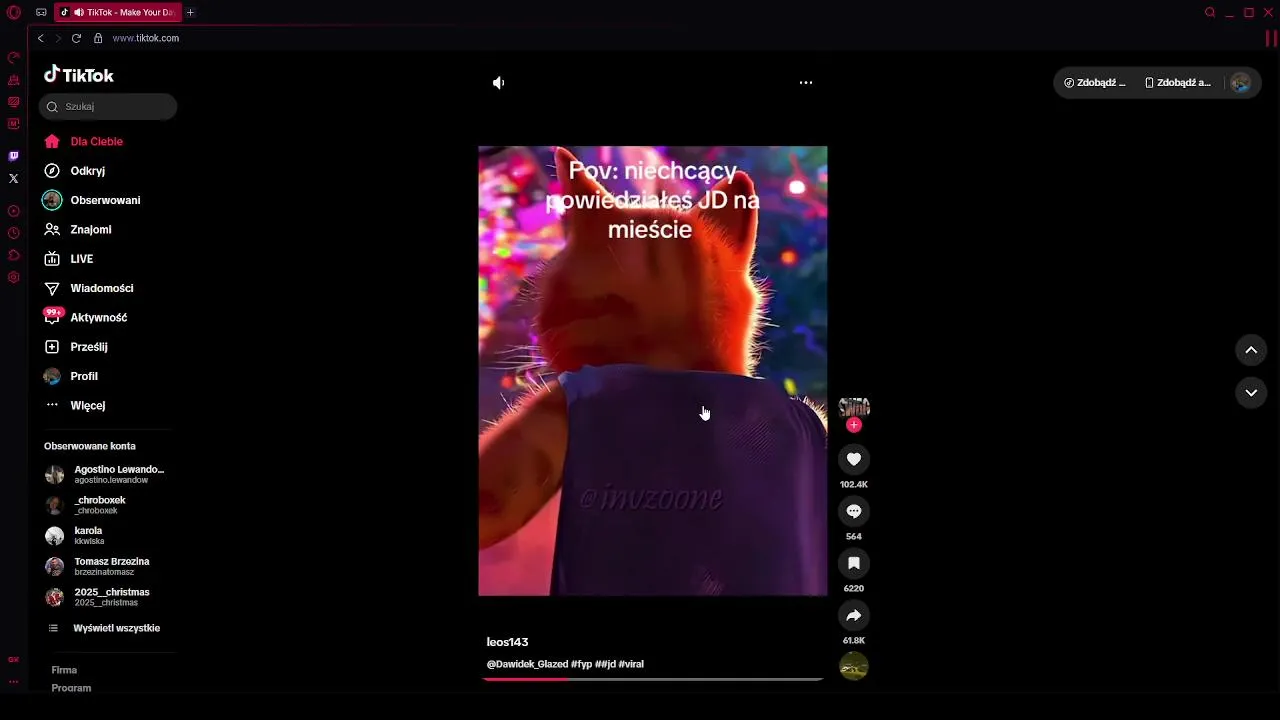The height and width of the screenshot is (720, 1280).
Task: Open the spinning sound disc icon
Action: [x=854, y=666]
